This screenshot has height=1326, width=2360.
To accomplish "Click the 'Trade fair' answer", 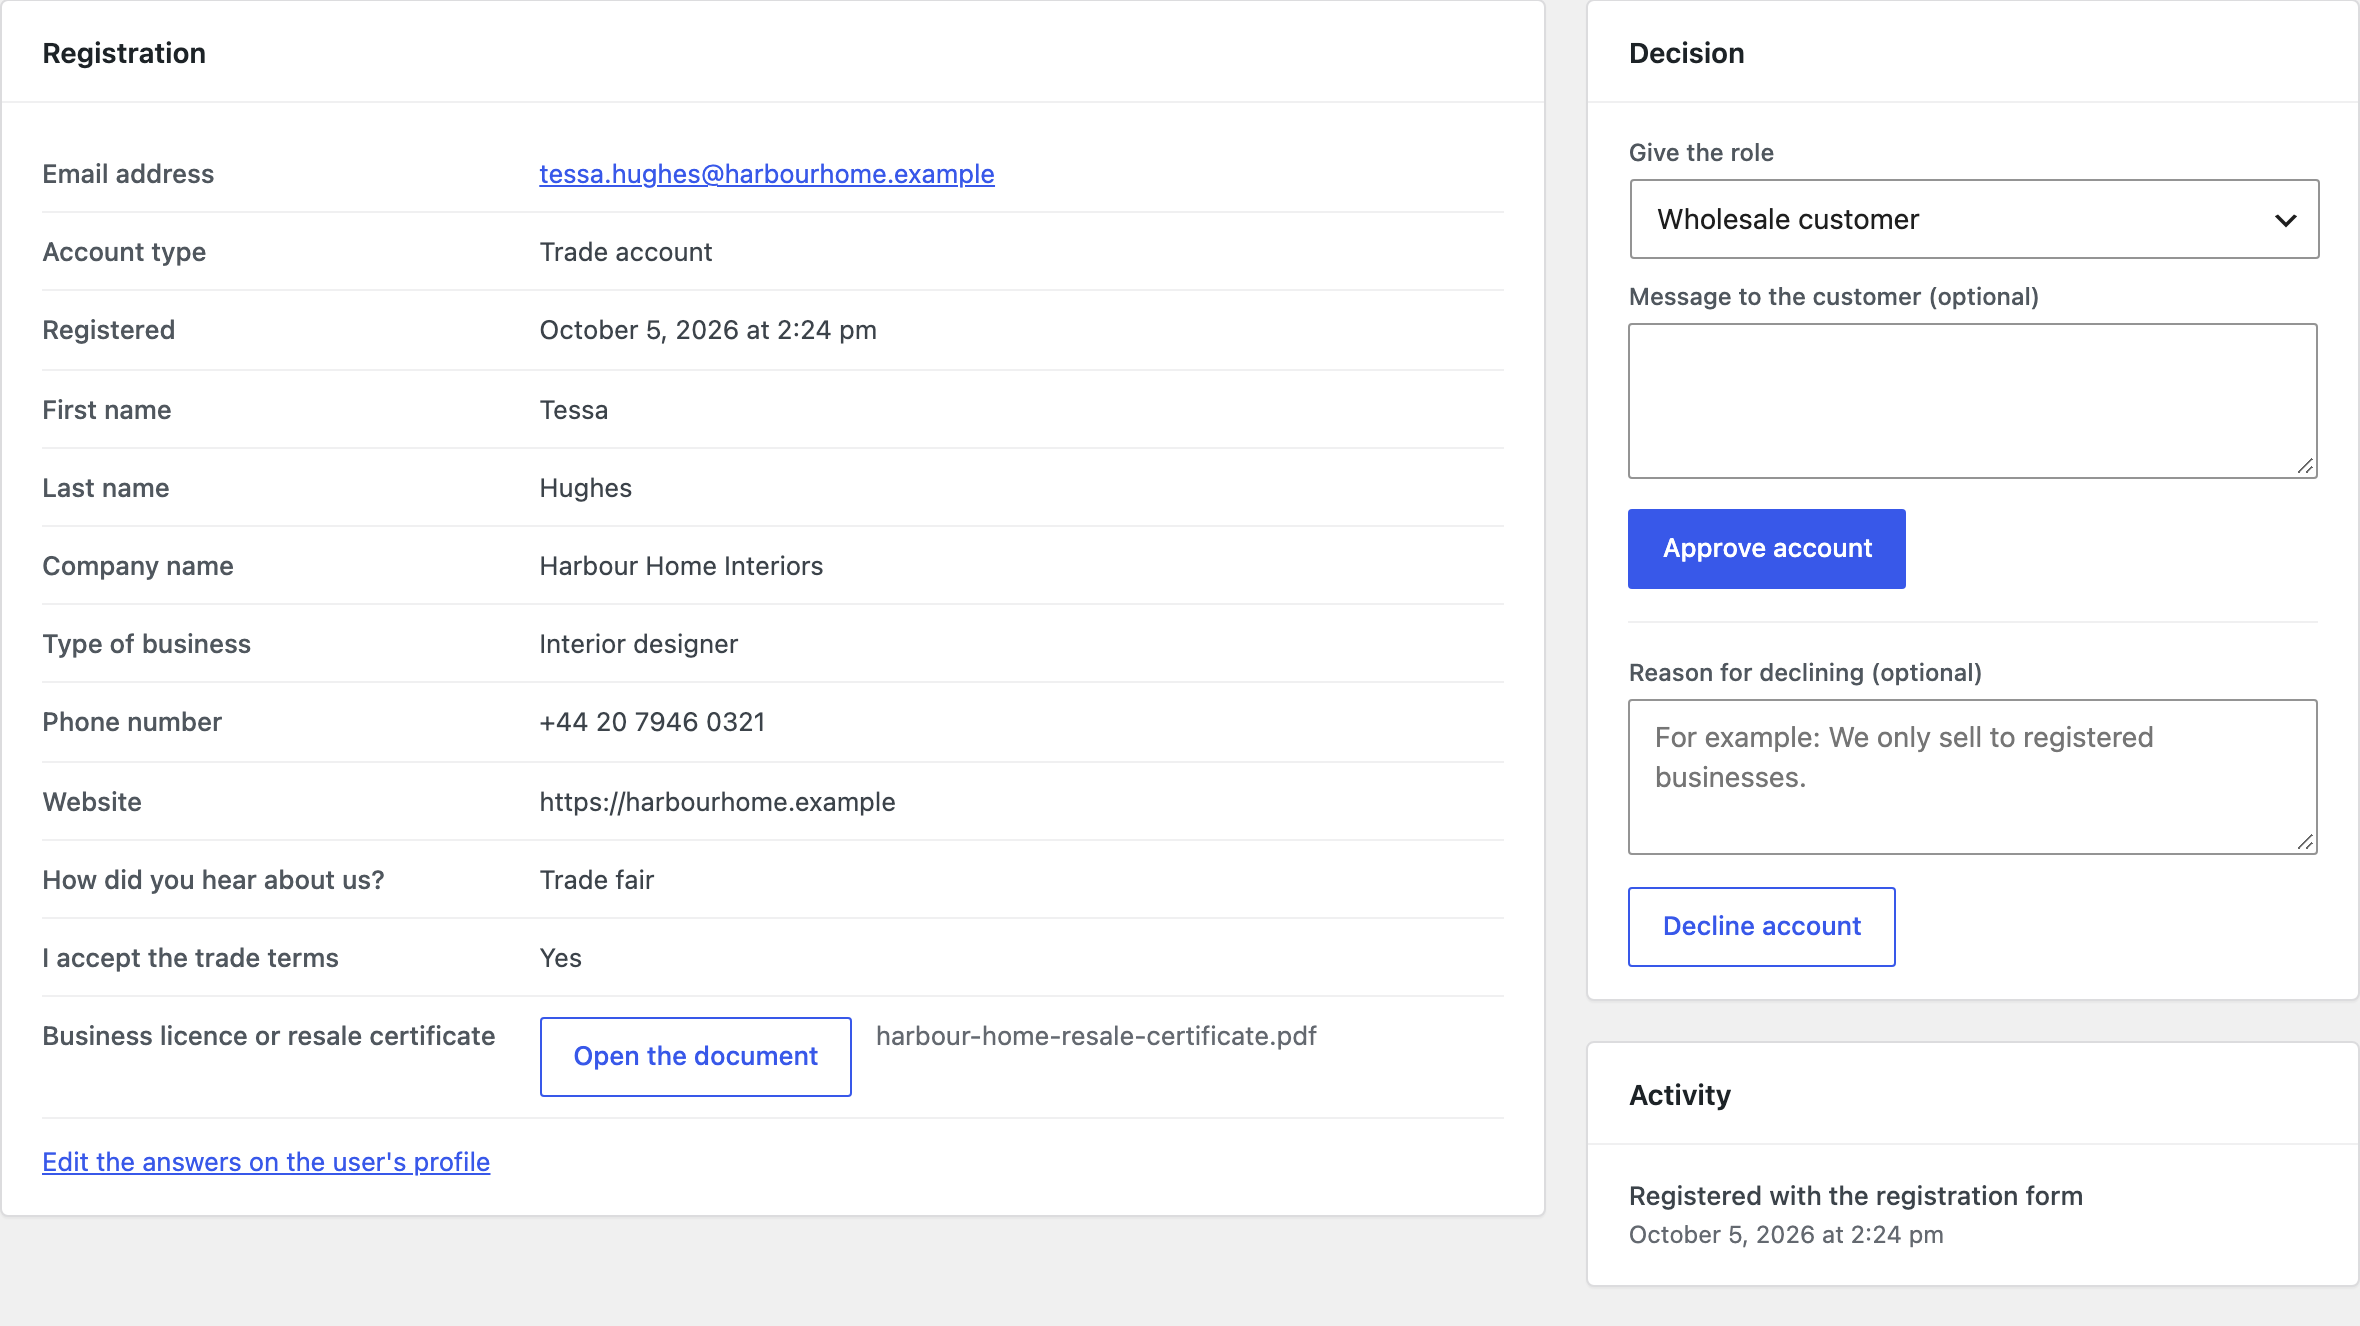I will click(x=596, y=880).
